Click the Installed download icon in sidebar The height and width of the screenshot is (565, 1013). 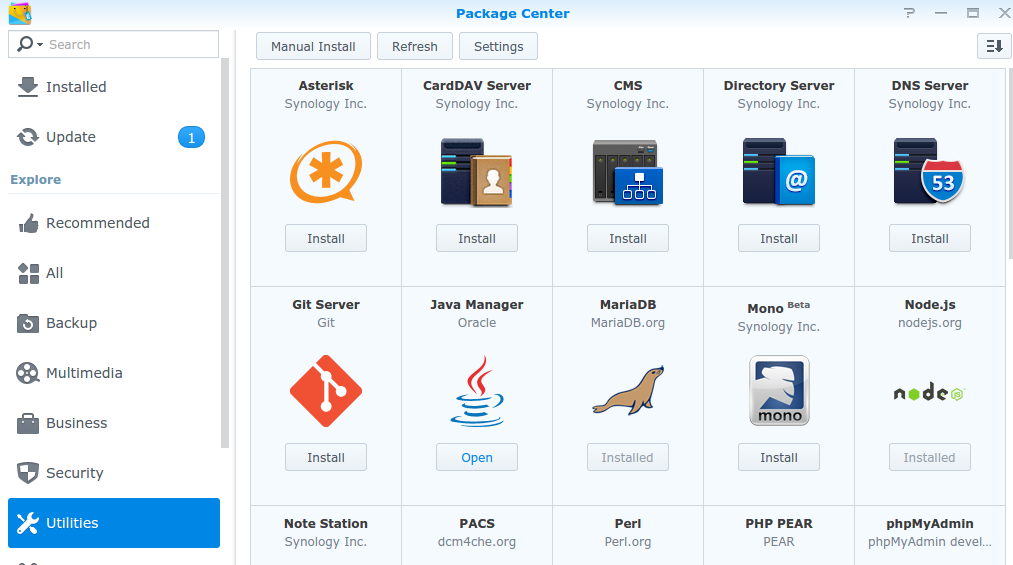click(28, 87)
